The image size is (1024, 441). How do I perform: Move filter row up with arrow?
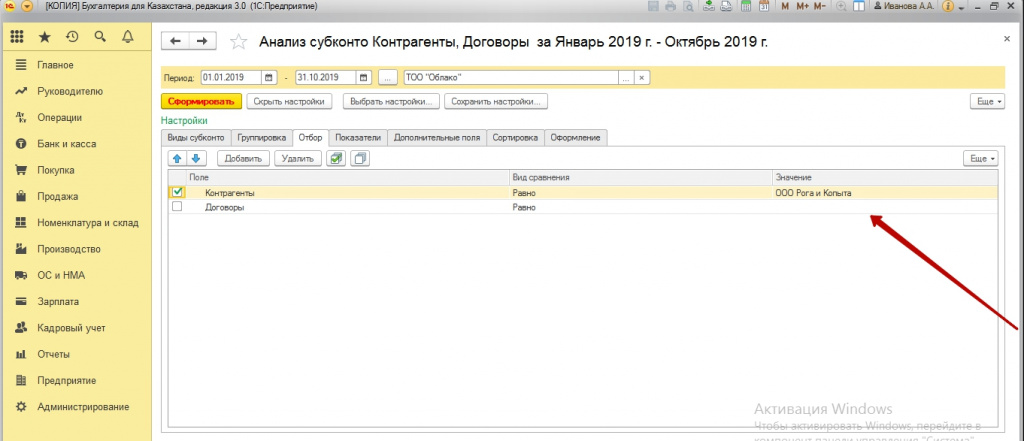click(x=177, y=158)
